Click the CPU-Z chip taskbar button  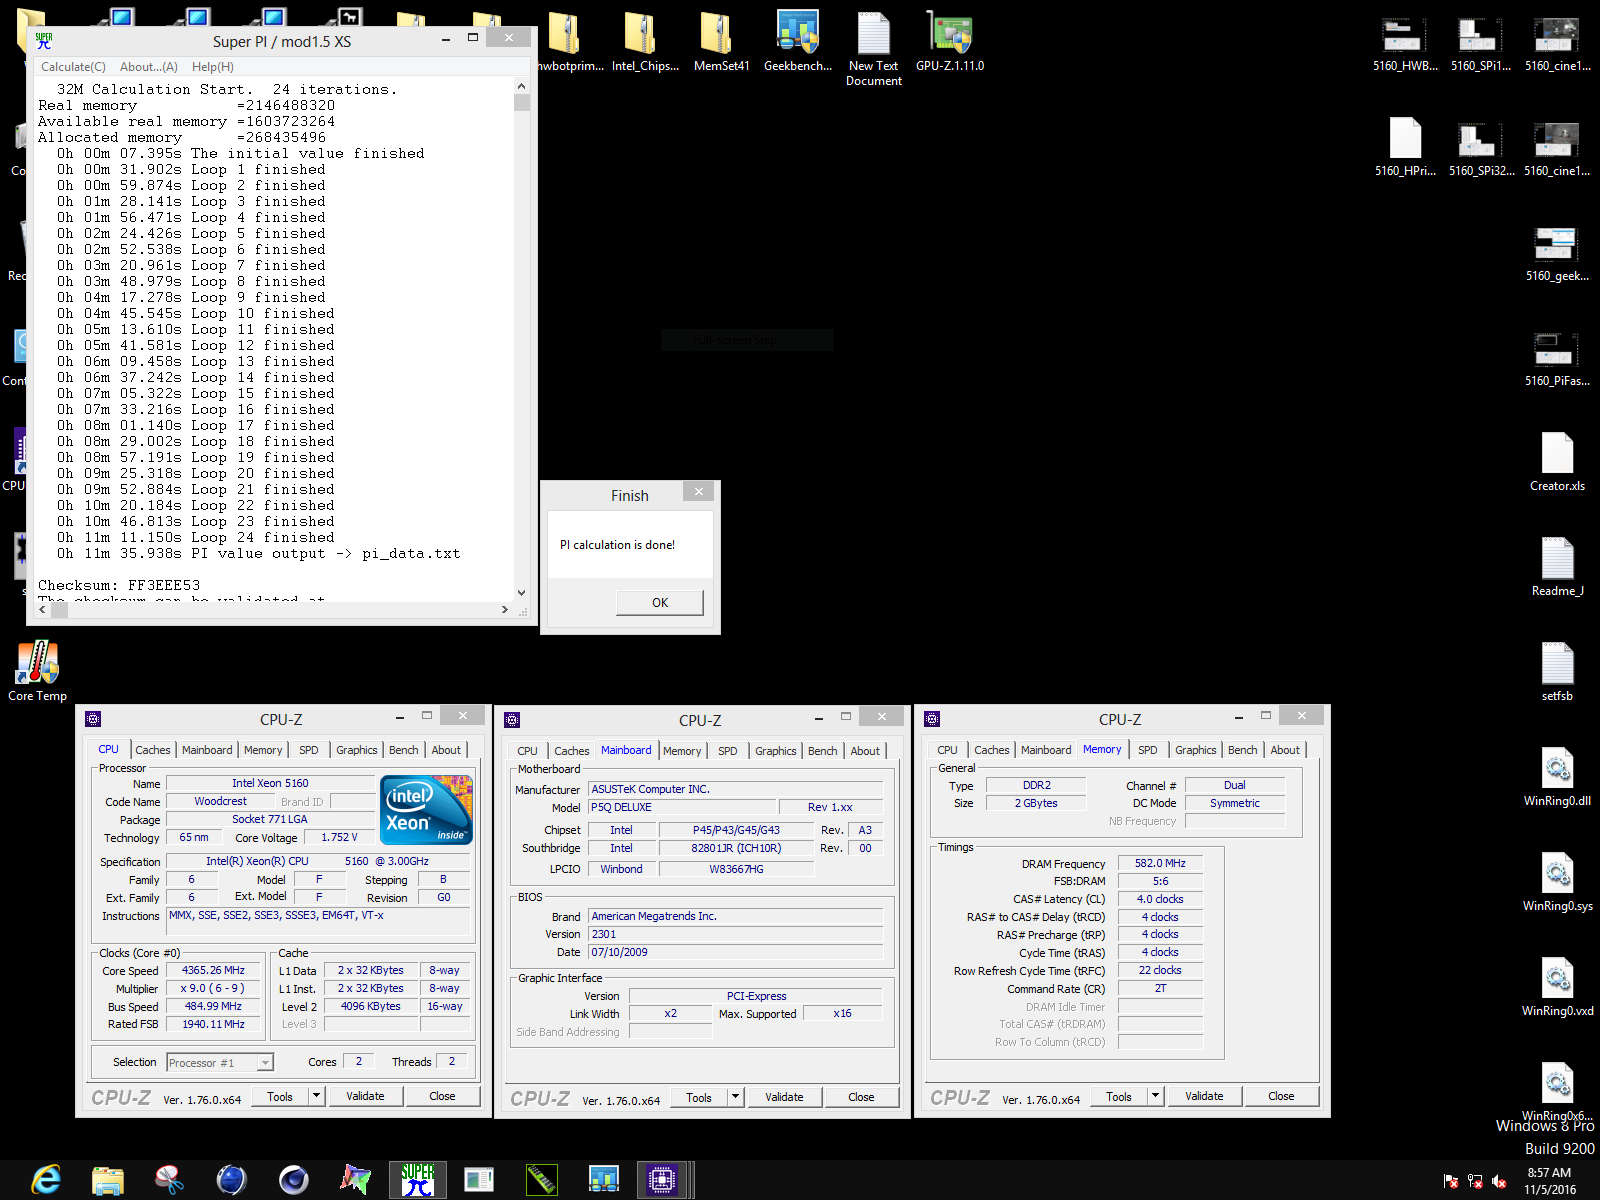[662, 1180]
